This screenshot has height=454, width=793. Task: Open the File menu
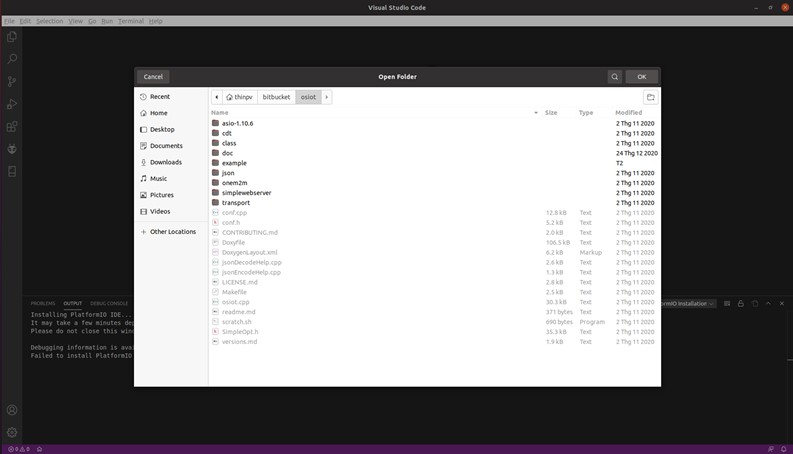tap(9, 21)
